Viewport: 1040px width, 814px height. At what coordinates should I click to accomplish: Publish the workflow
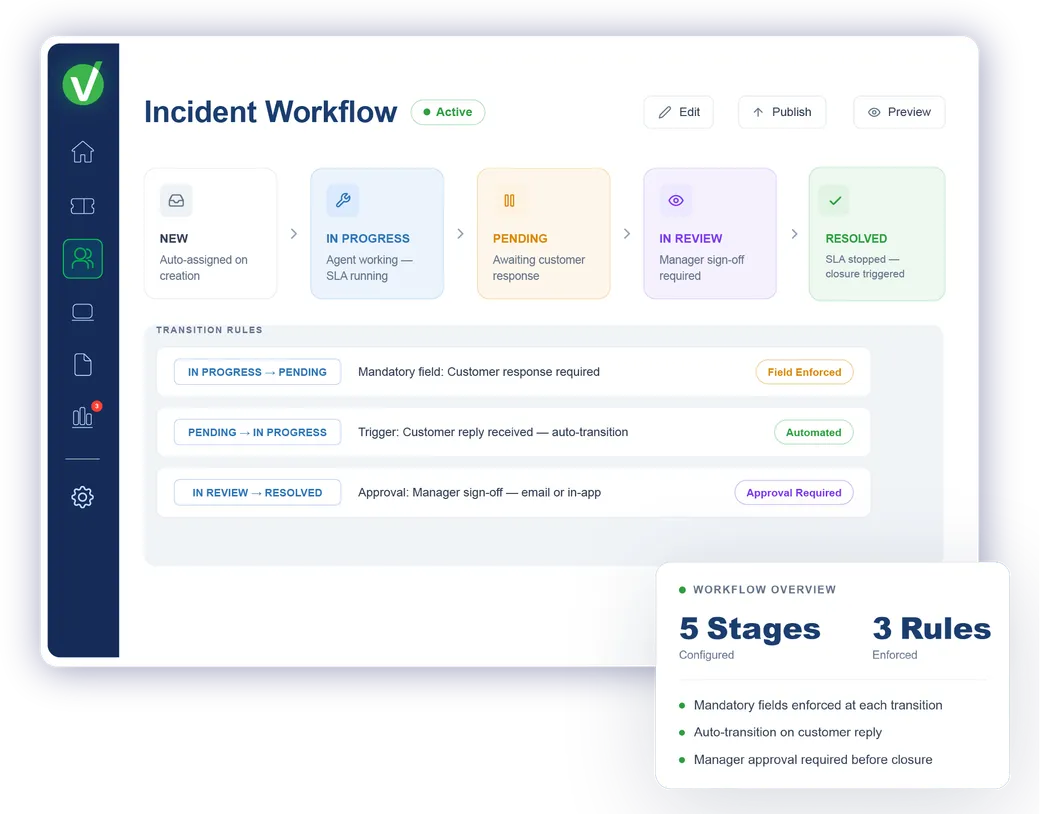[x=782, y=112]
